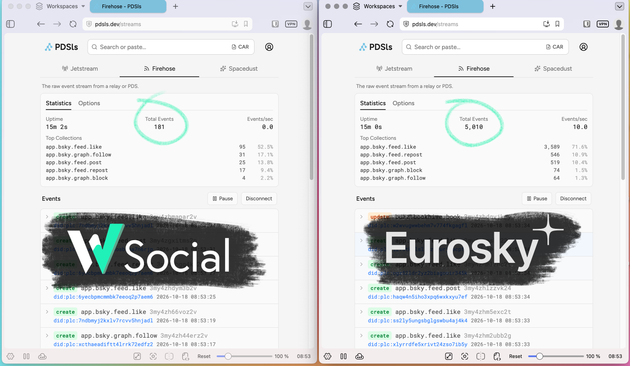Toggle sidebar panel icon in left window
This screenshot has width=630, height=366.
(x=10, y=24)
